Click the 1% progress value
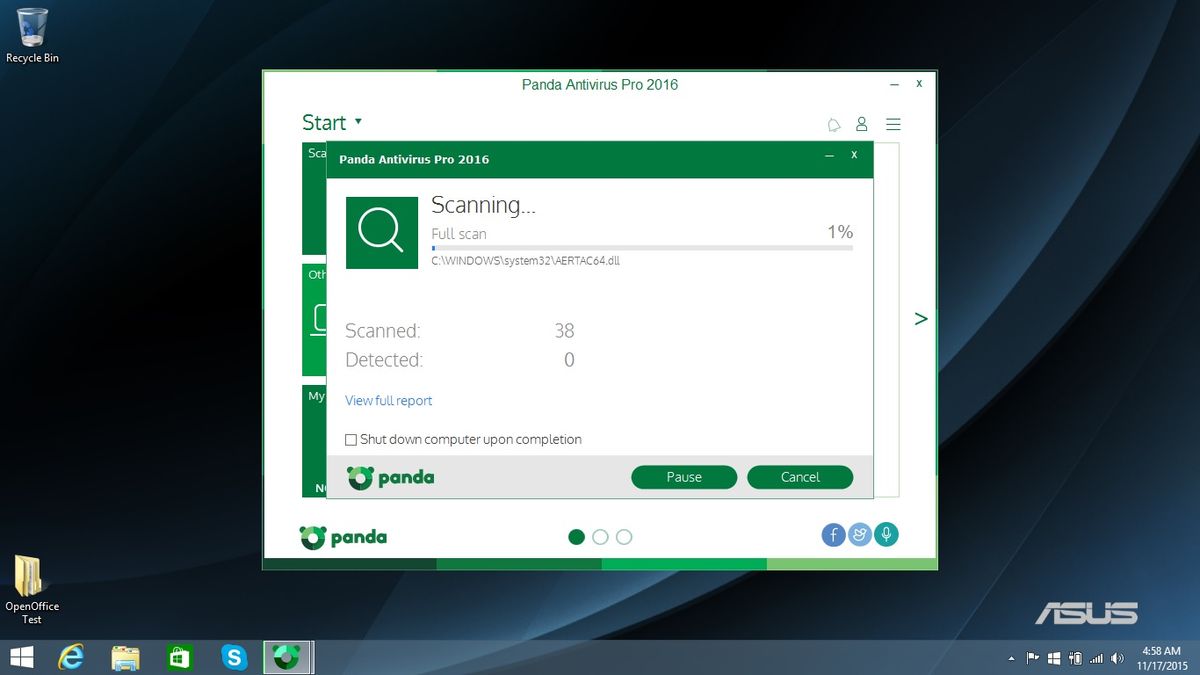1200x675 pixels. 840,232
